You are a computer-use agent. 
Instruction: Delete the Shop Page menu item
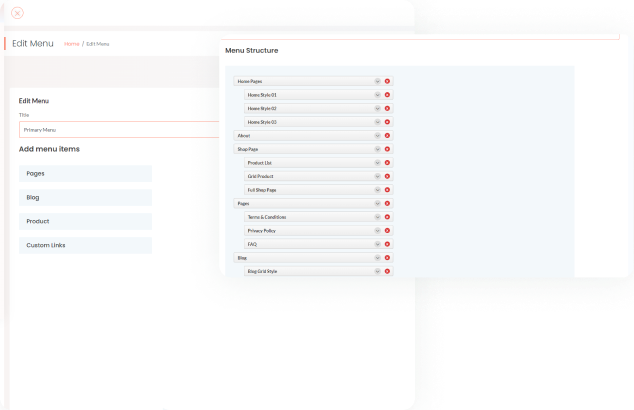click(x=387, y=149)
